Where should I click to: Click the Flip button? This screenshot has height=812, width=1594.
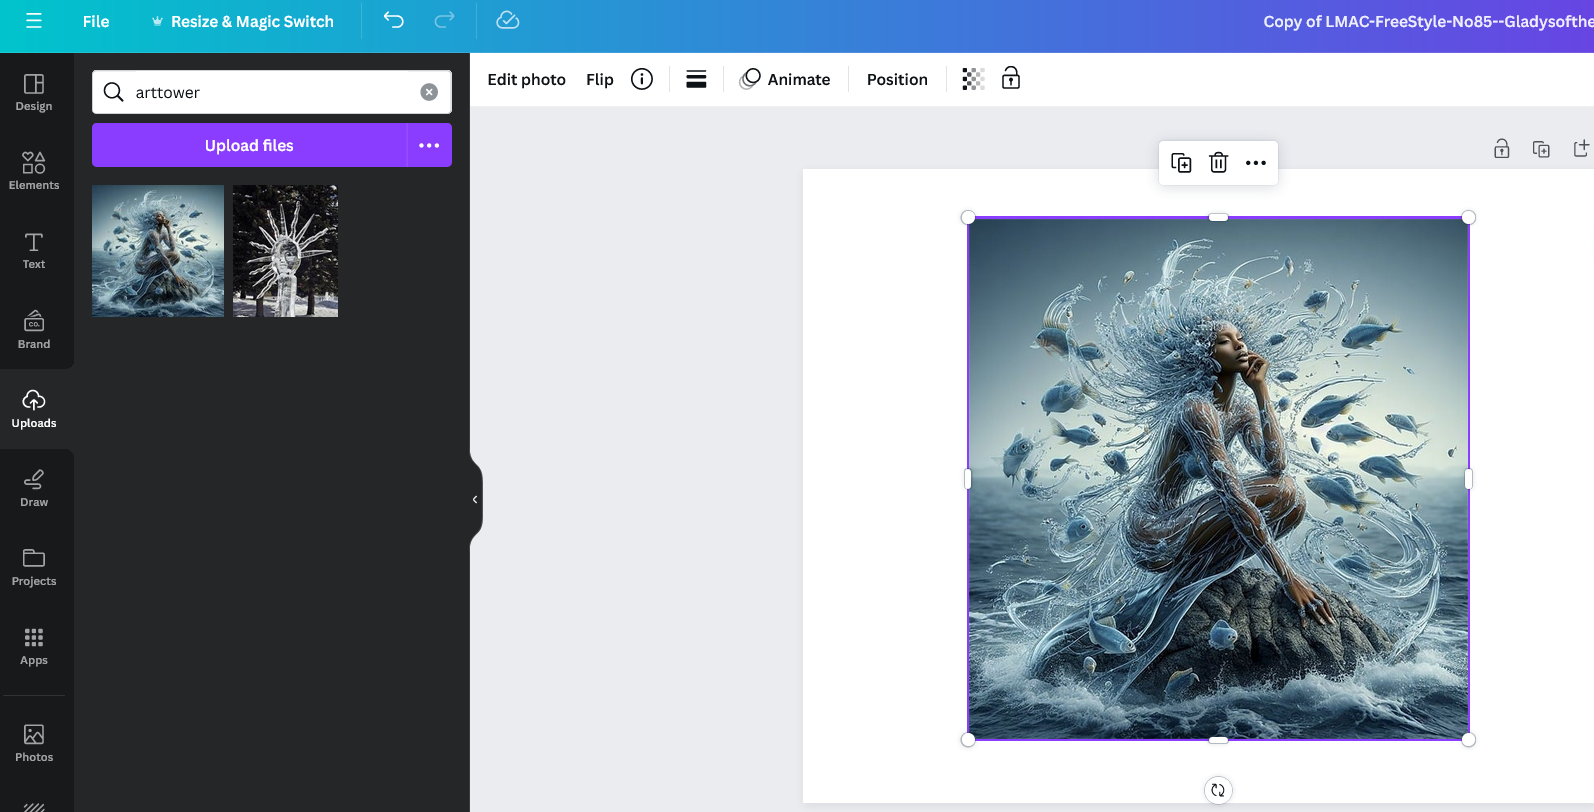tap(600, 79)
